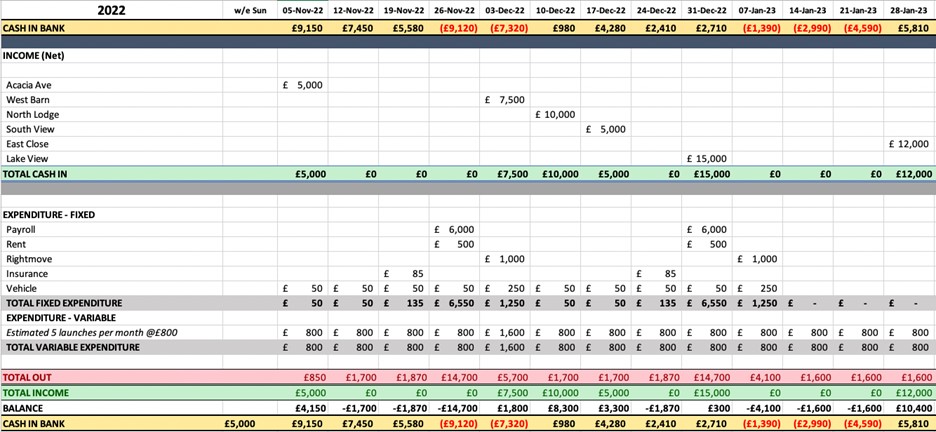Click Rent £500 under 31-Dec-22
The height and width of the screenshot is (432, 936).
707,244
